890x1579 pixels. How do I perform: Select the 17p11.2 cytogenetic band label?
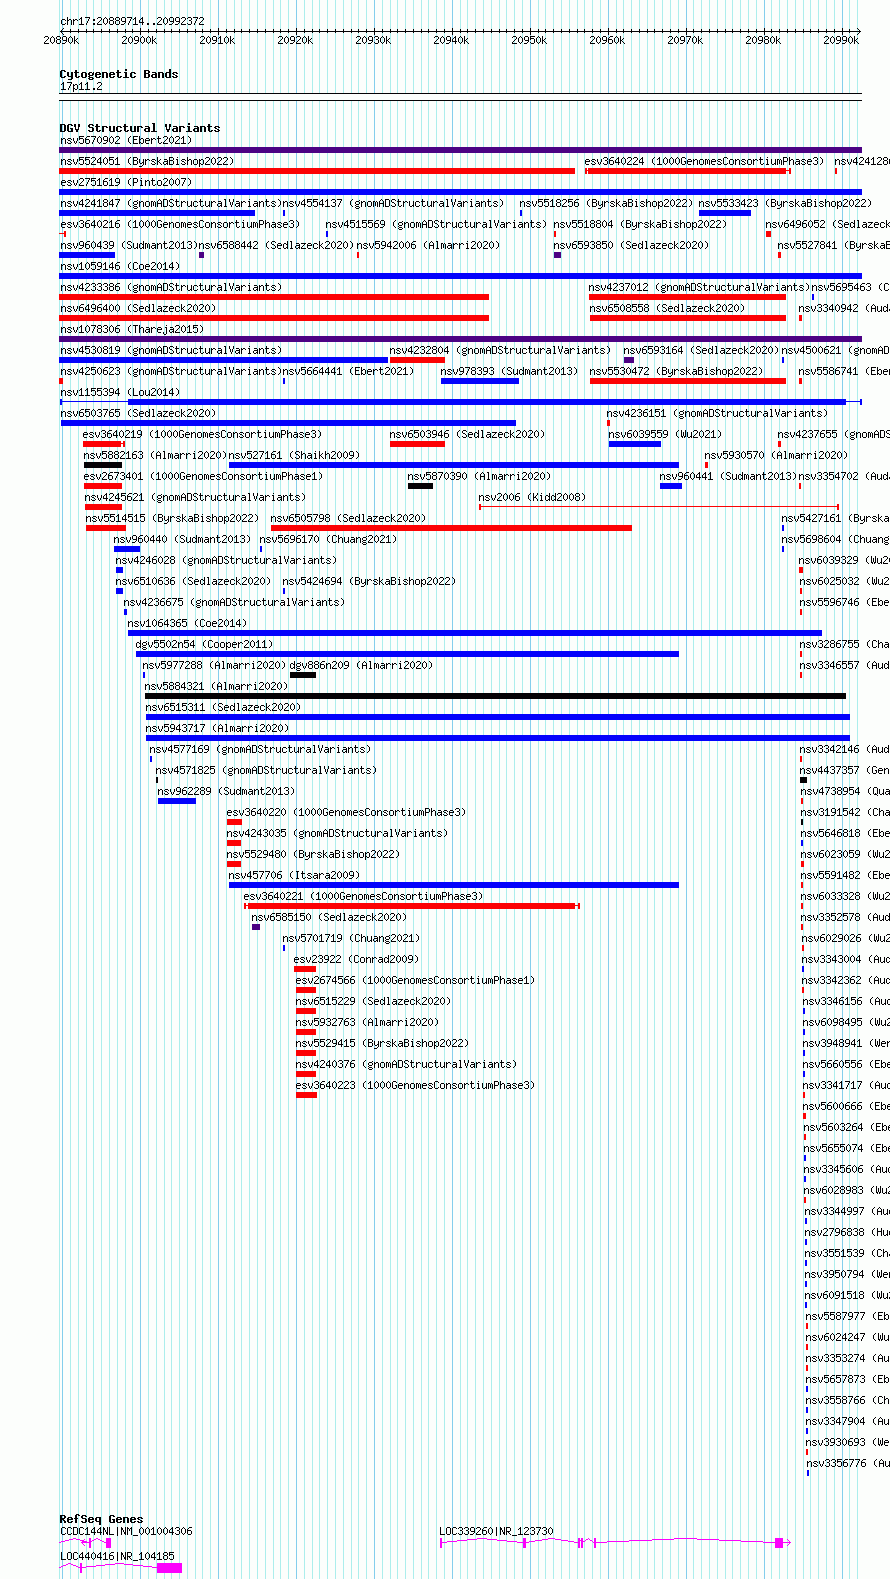81,87
